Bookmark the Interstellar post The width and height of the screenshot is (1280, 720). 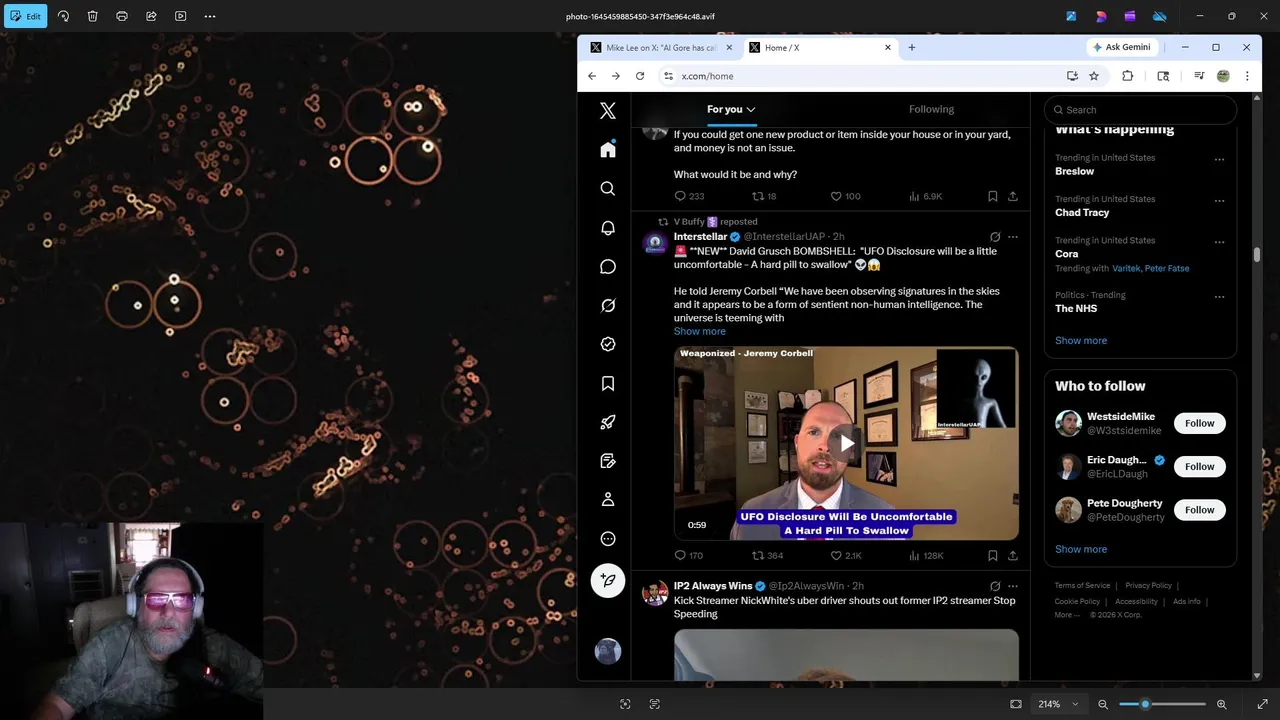click(x=992, y=555)
